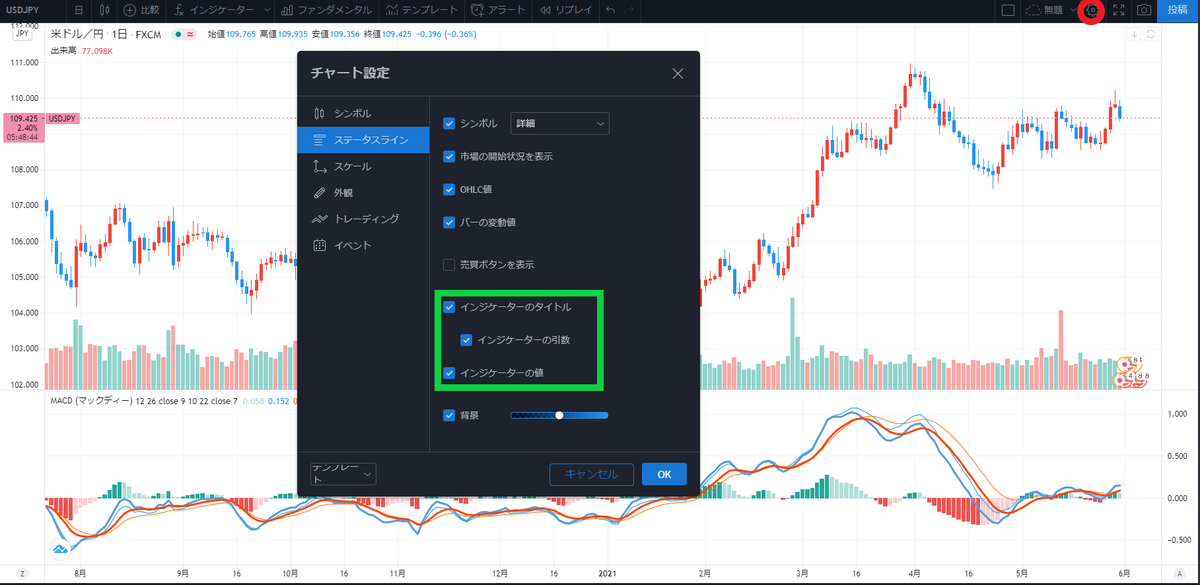
Task: Open テンプレート indicator templates
Action: point(421,10)
